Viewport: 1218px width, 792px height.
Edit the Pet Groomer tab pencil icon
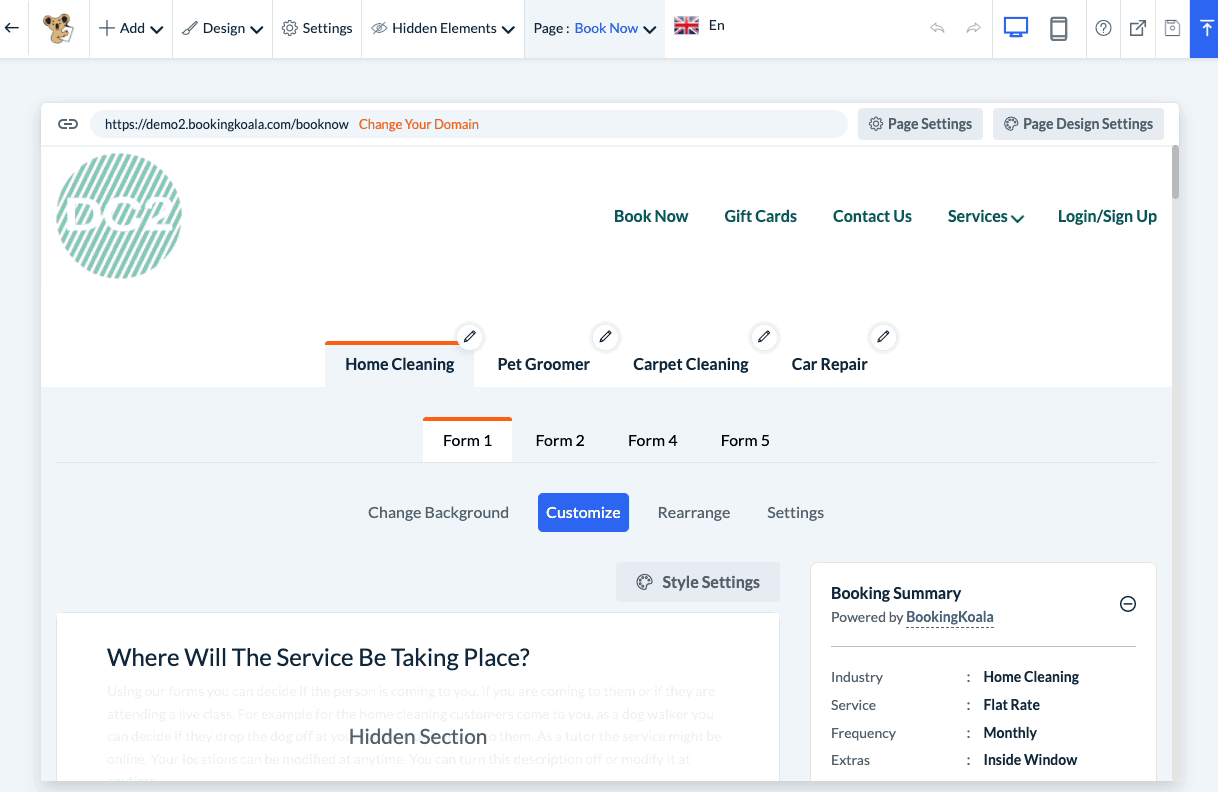pyautogui.click(x=603, y=336)
